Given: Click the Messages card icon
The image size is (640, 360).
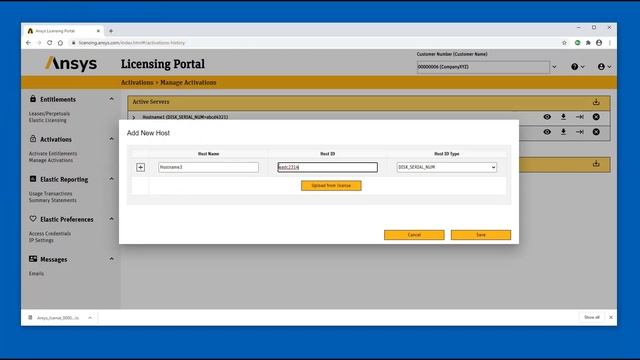Looking at the screenshot, I should coord(33,259).
